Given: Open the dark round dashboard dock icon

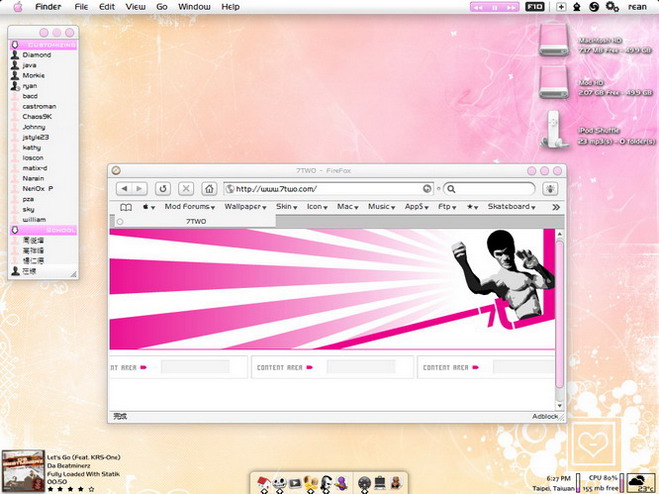Looking at the screenshot, I should (364, 483).
